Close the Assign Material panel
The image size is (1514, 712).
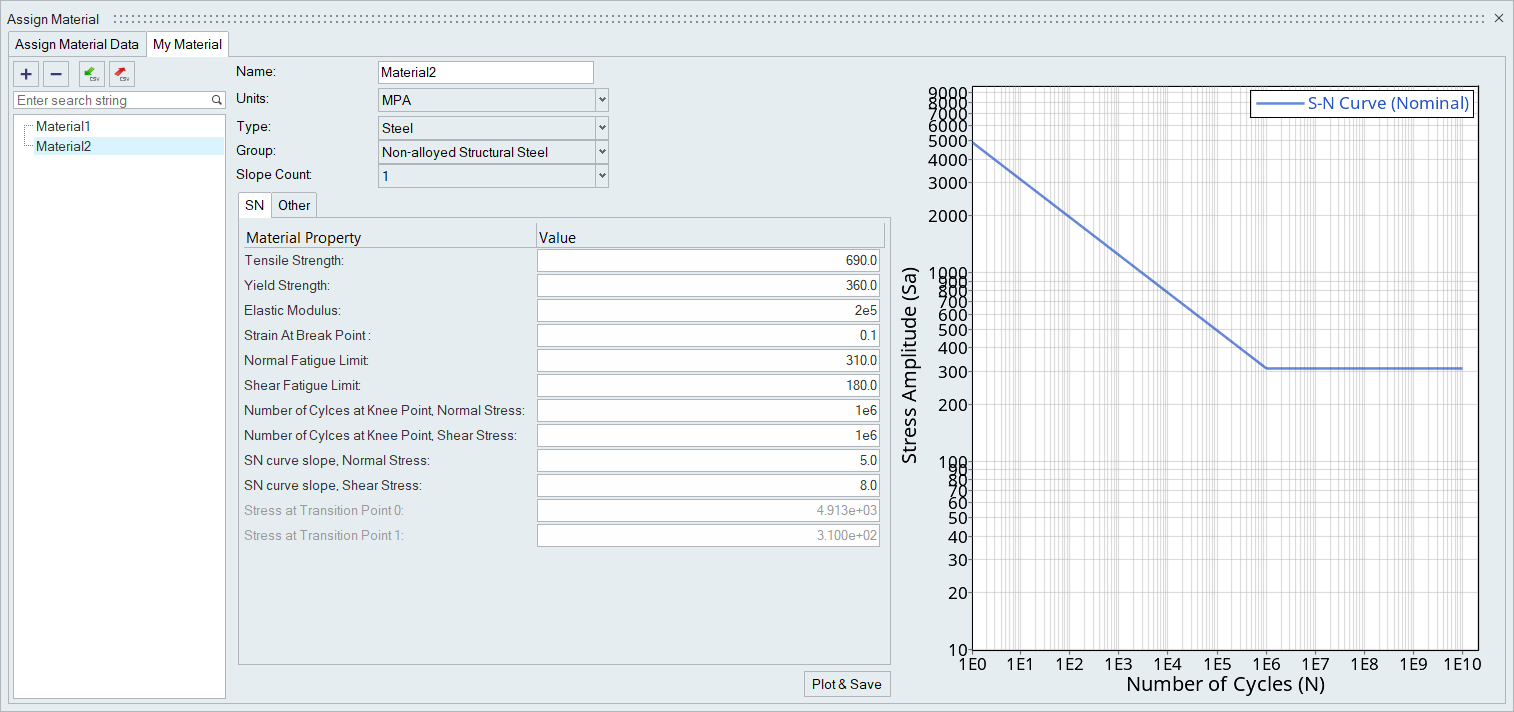[x=1499, y=18]
